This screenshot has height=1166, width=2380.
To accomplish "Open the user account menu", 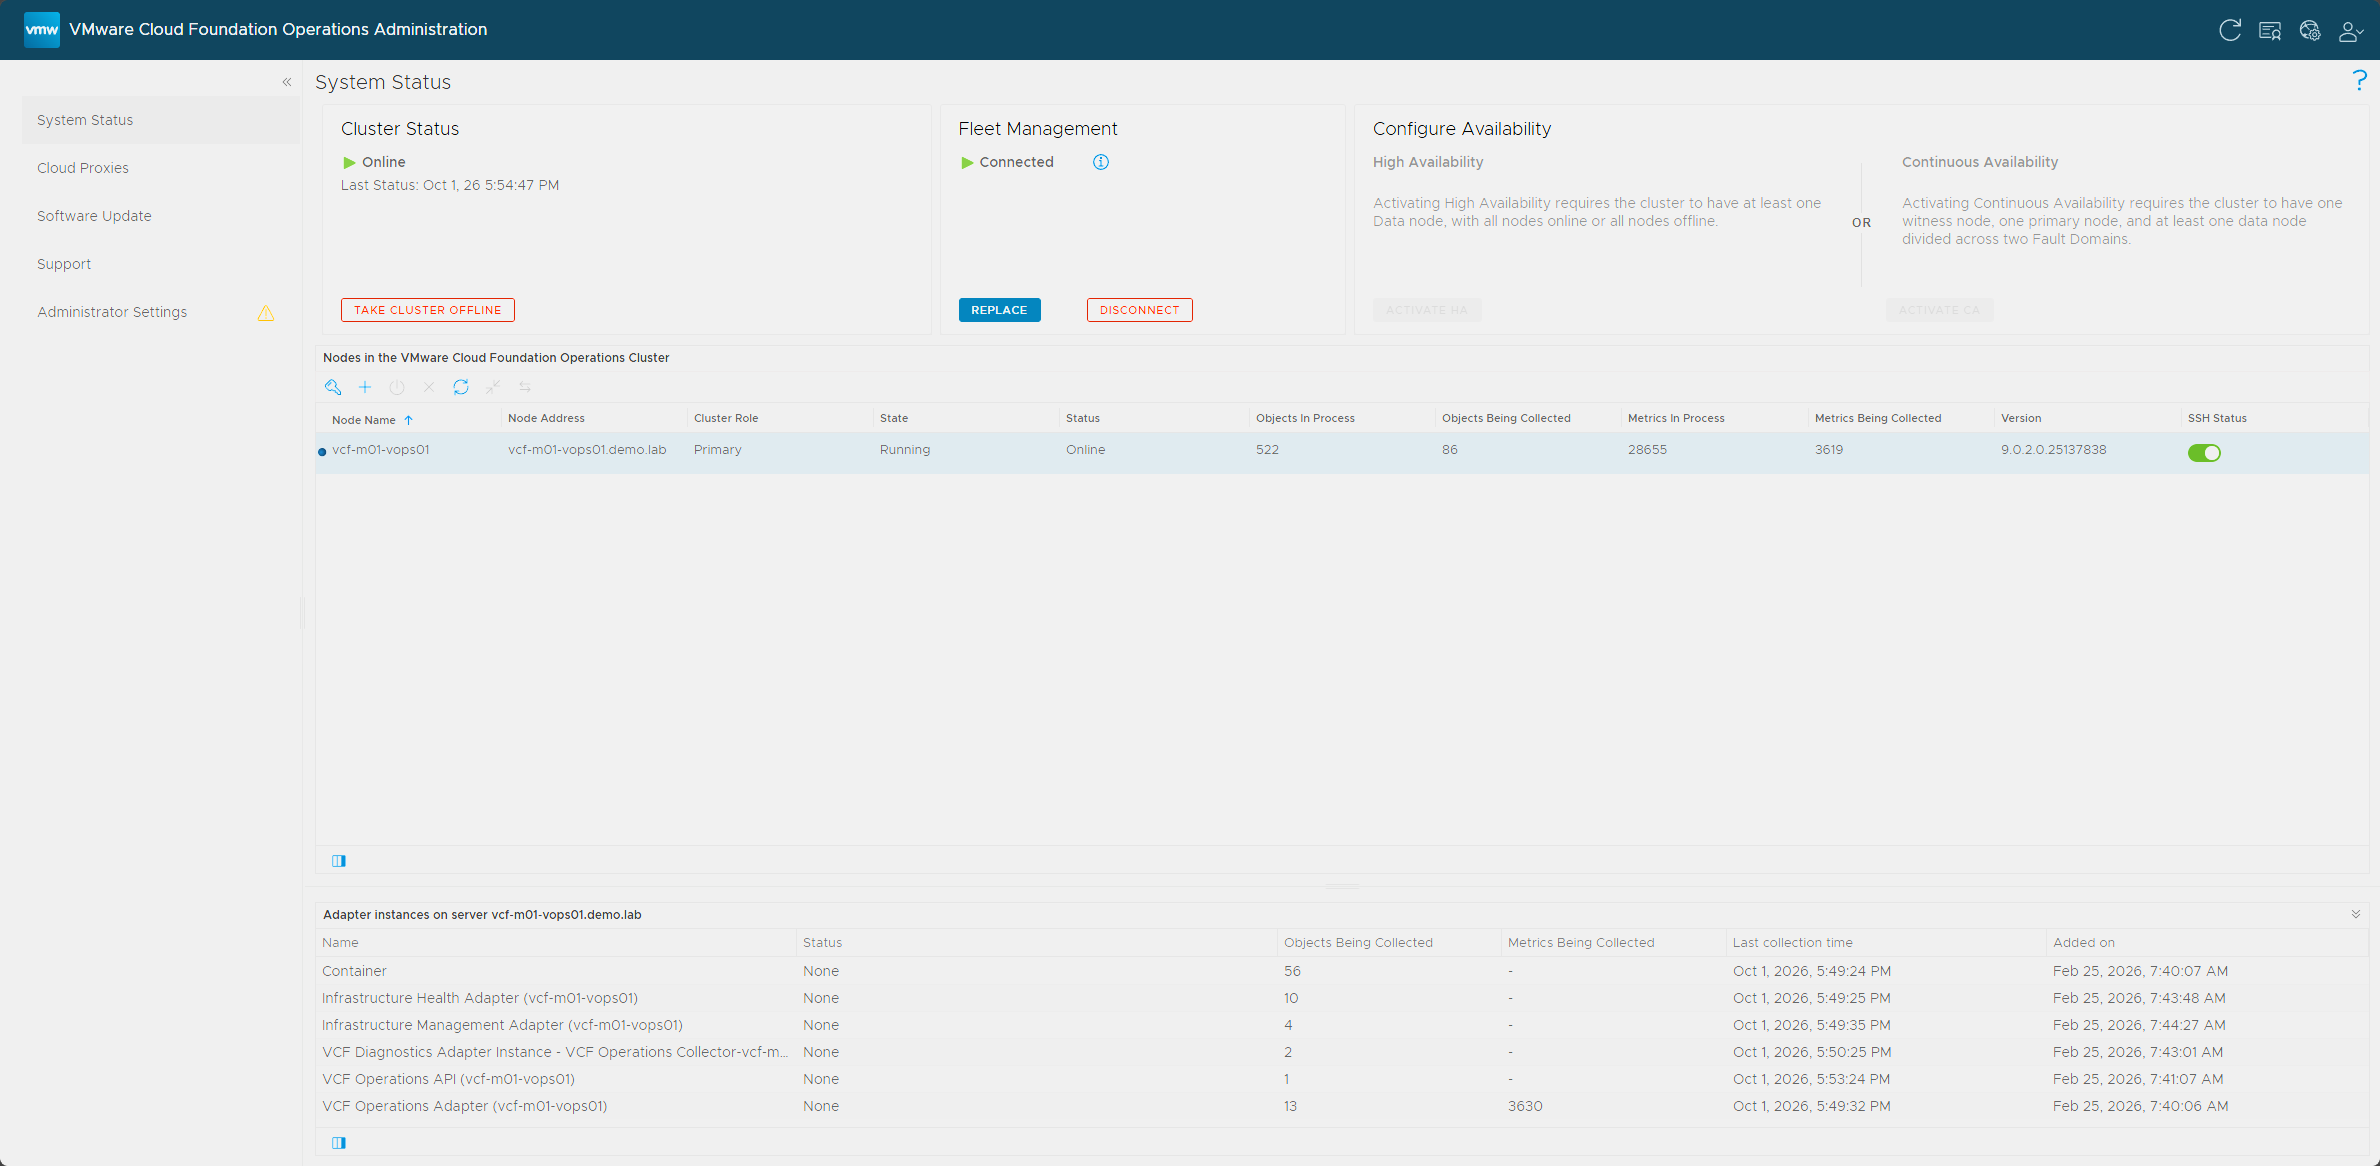I will coord(2351,31).
